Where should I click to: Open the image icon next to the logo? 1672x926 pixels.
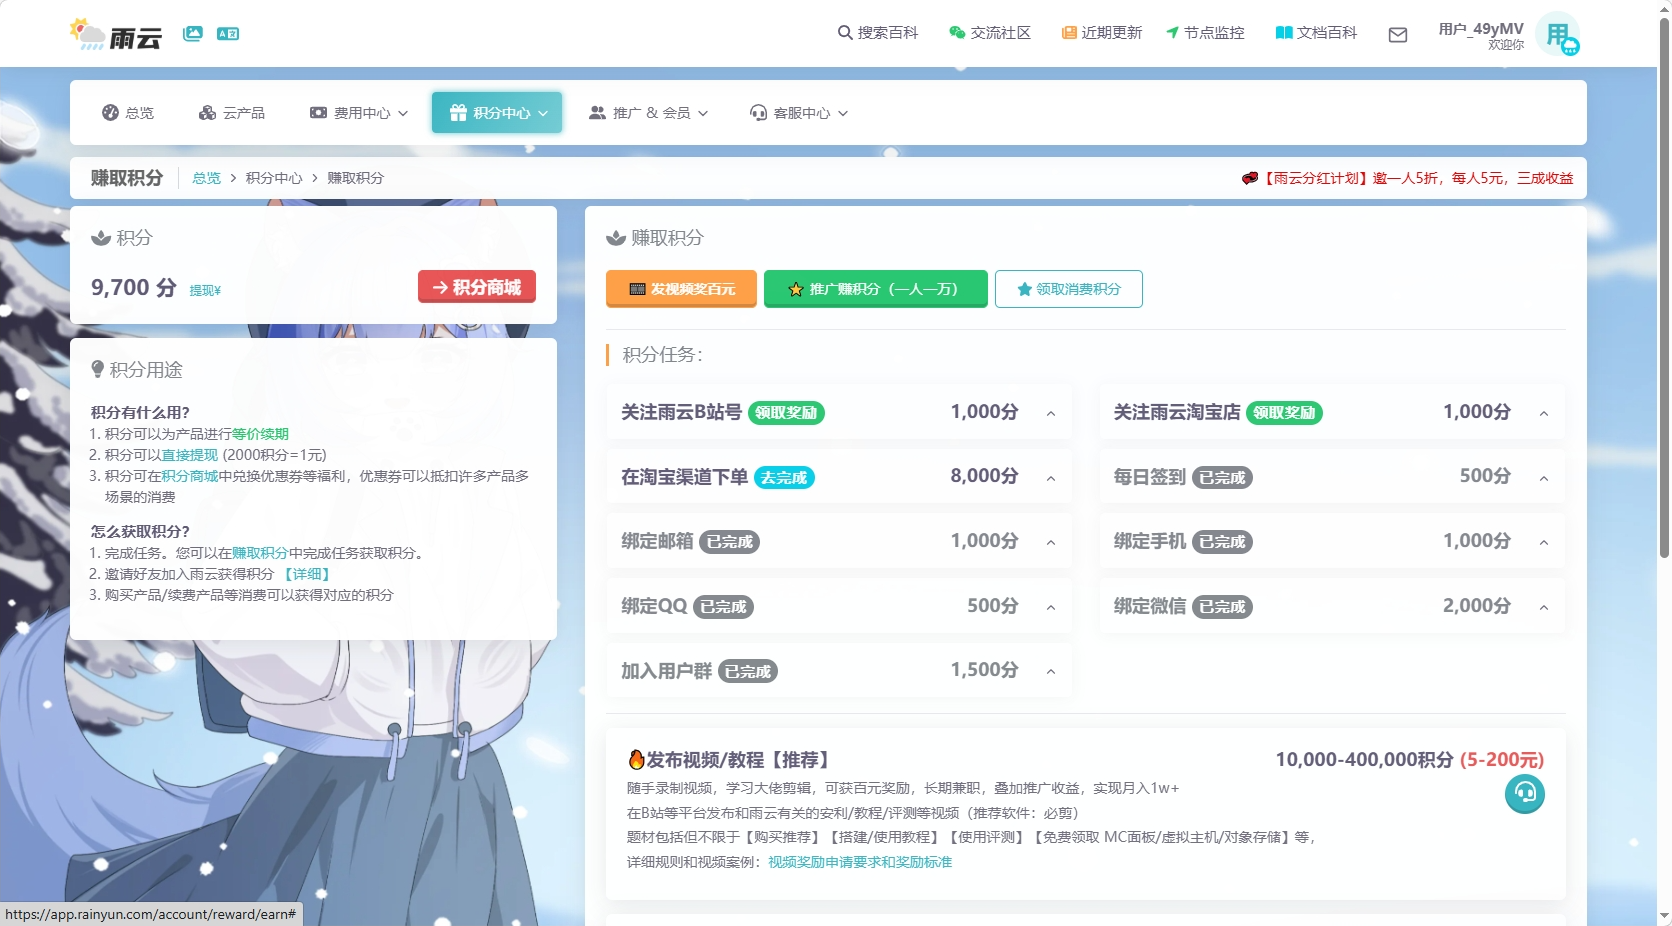[x=193, y=33]
